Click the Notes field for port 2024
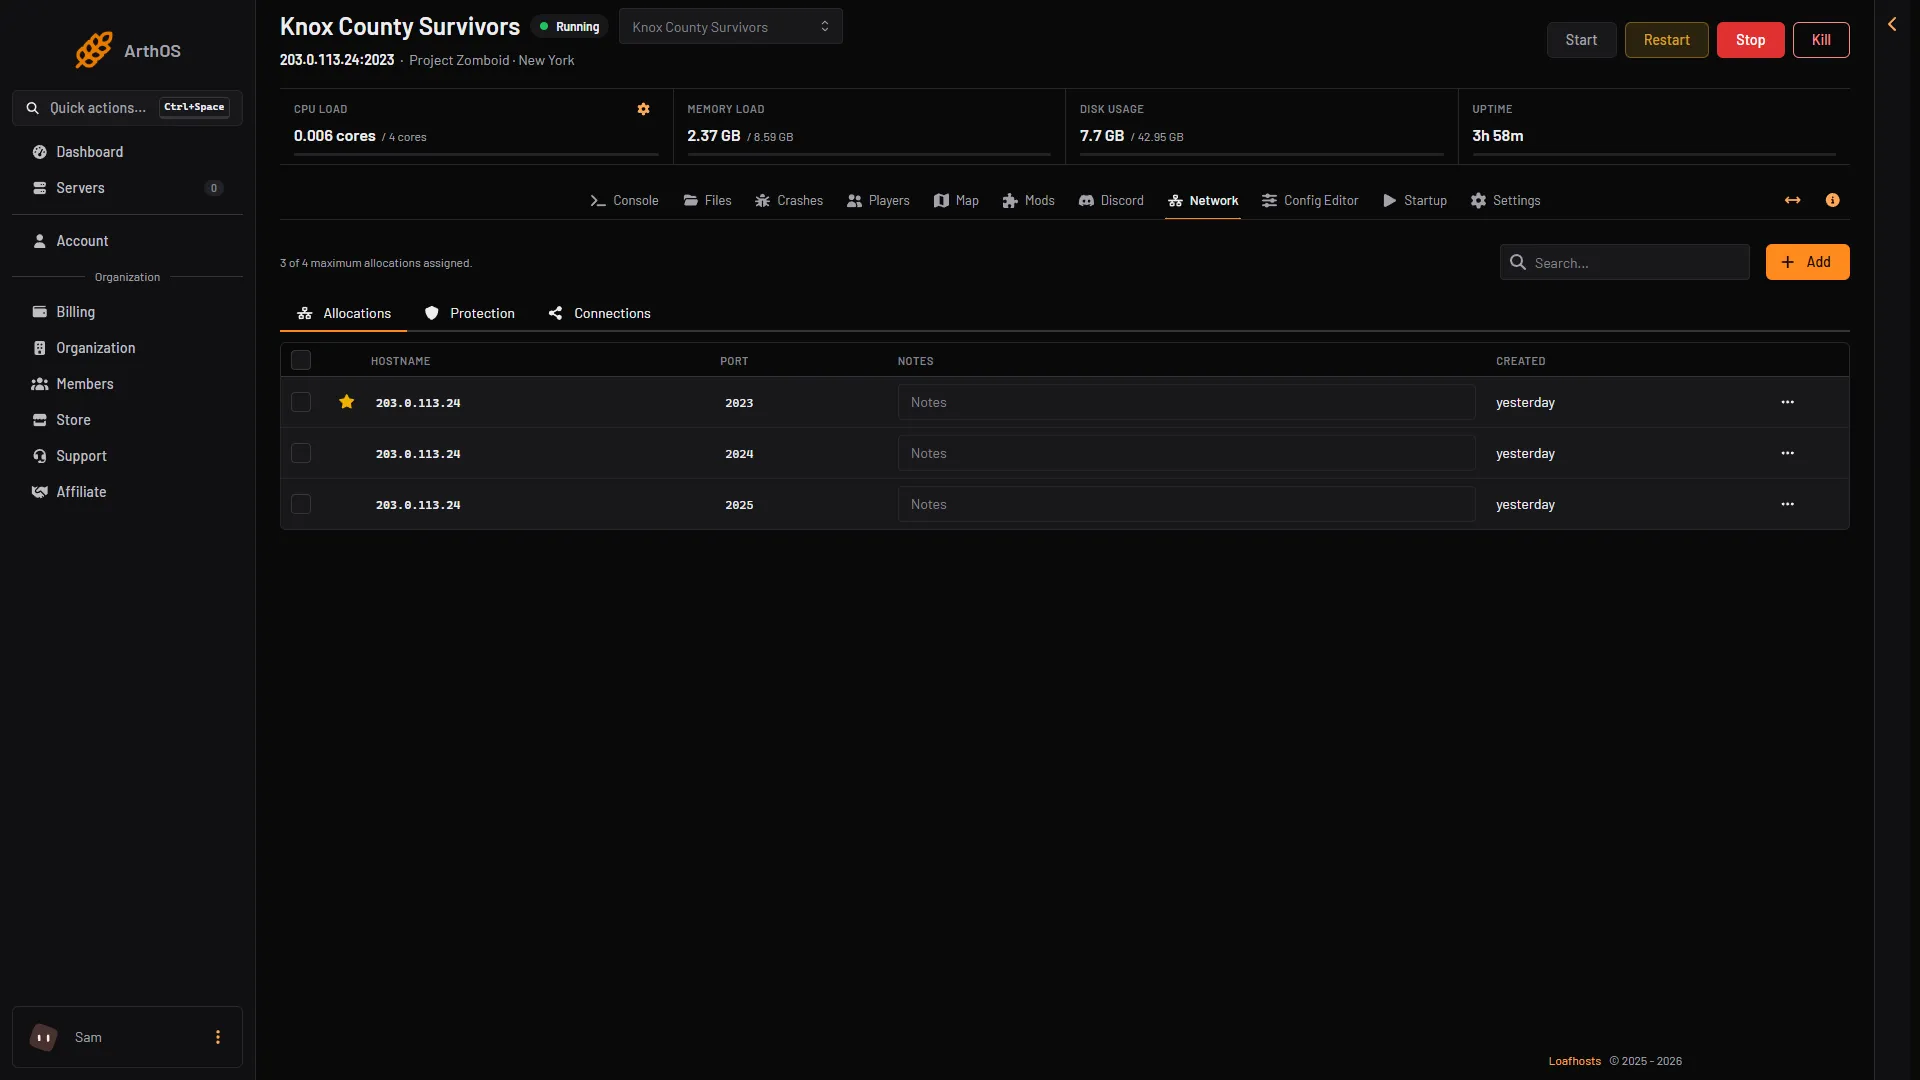This screenshot has height=1080, width=1920. point(1186,453)
